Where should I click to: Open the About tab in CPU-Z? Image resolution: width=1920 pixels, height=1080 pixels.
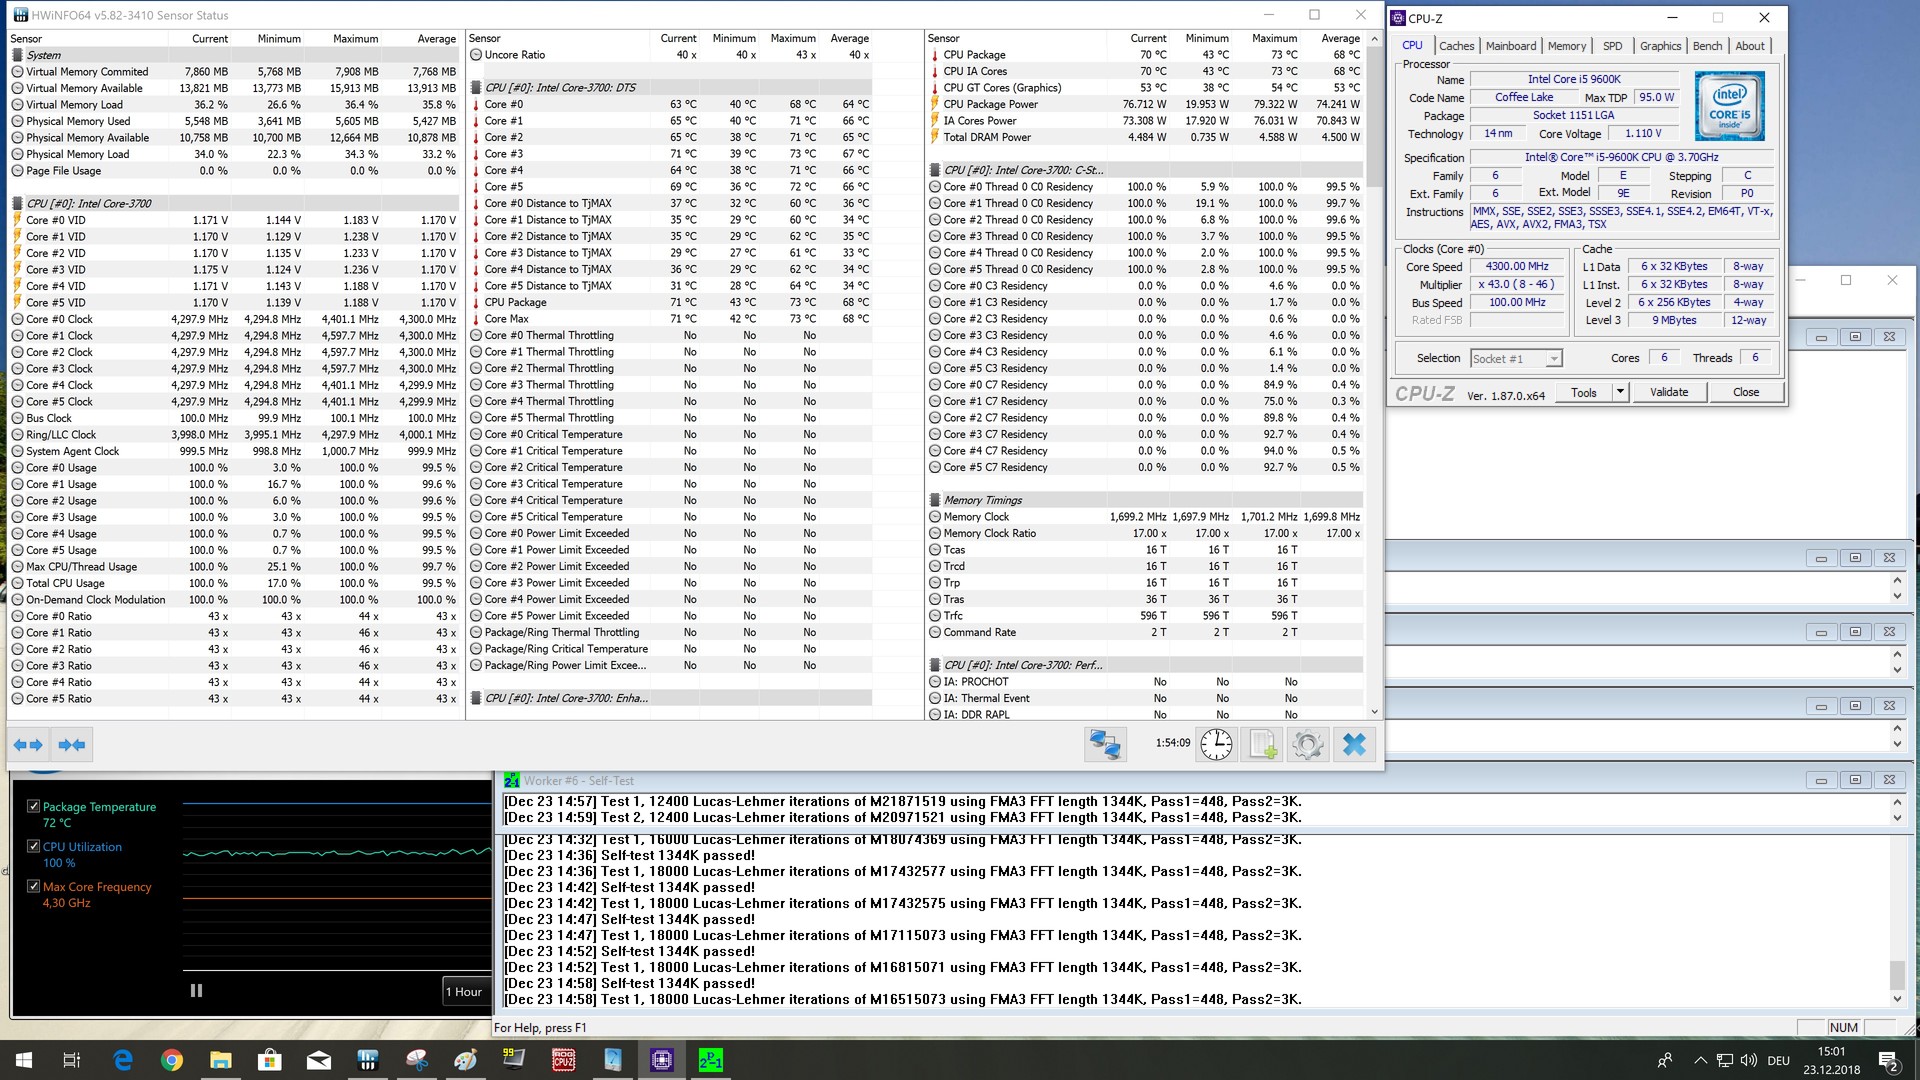click(x=1749, y=46)
